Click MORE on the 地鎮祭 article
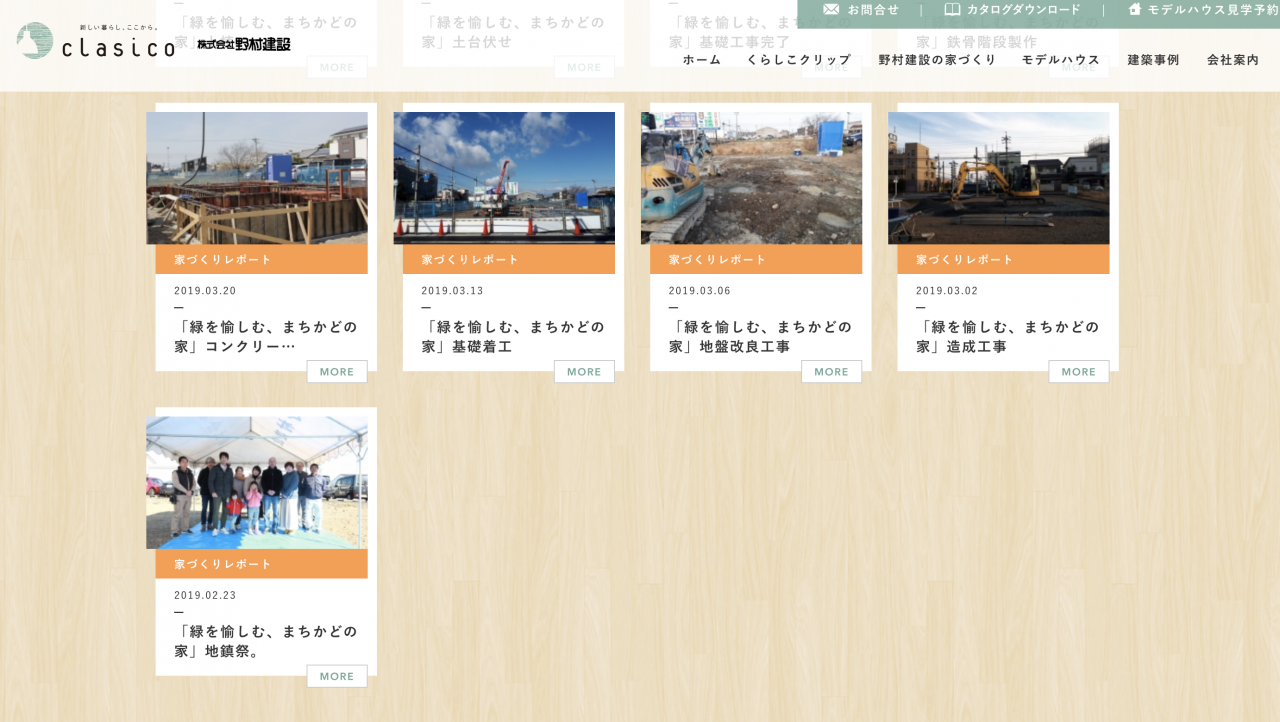The image size is (1280, 722). [x=337, y=677]
